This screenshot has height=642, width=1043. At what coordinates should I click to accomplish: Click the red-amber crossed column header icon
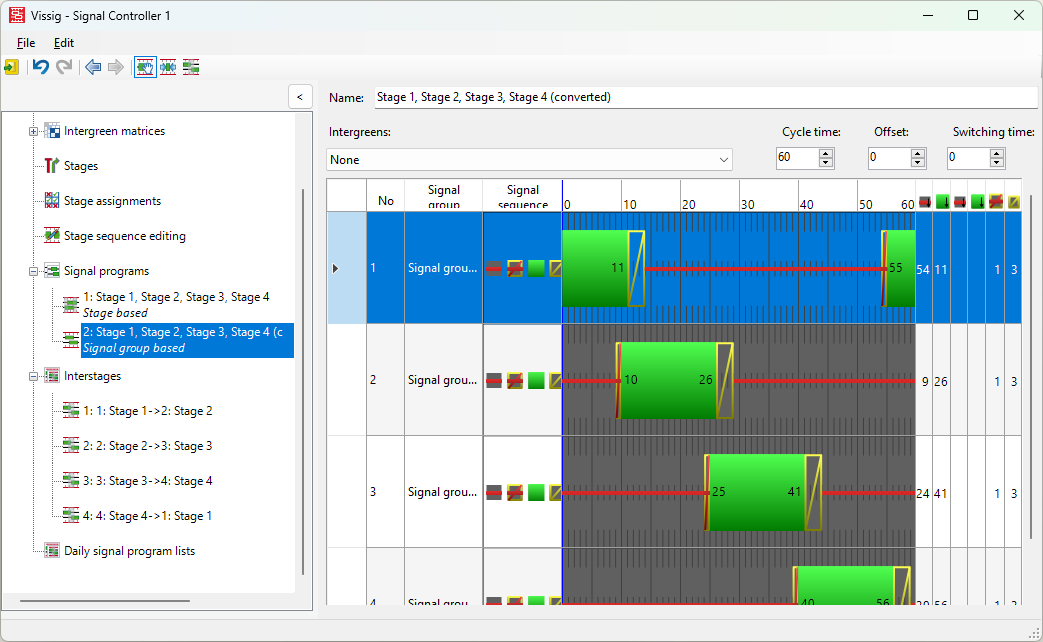pos(996,202)
